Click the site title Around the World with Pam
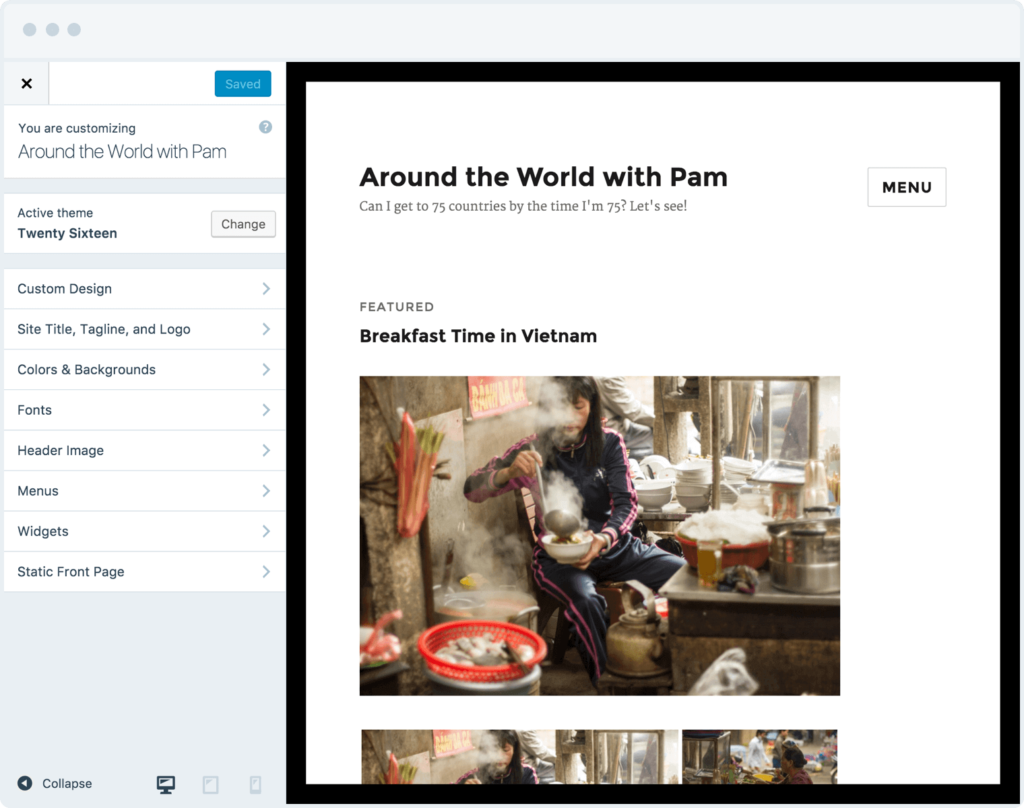 (543, 177)
